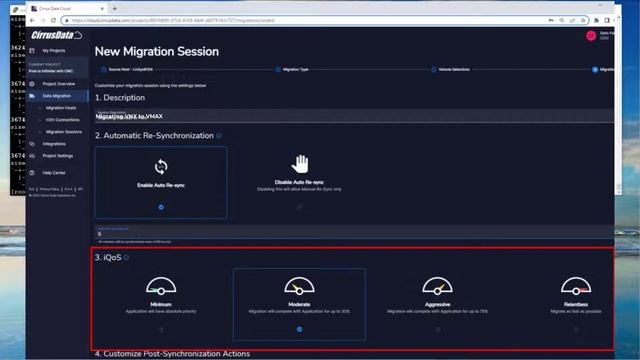640x360 pixels.
Task: Select the Relentless iQoS radio button
Action: (576, 329)
